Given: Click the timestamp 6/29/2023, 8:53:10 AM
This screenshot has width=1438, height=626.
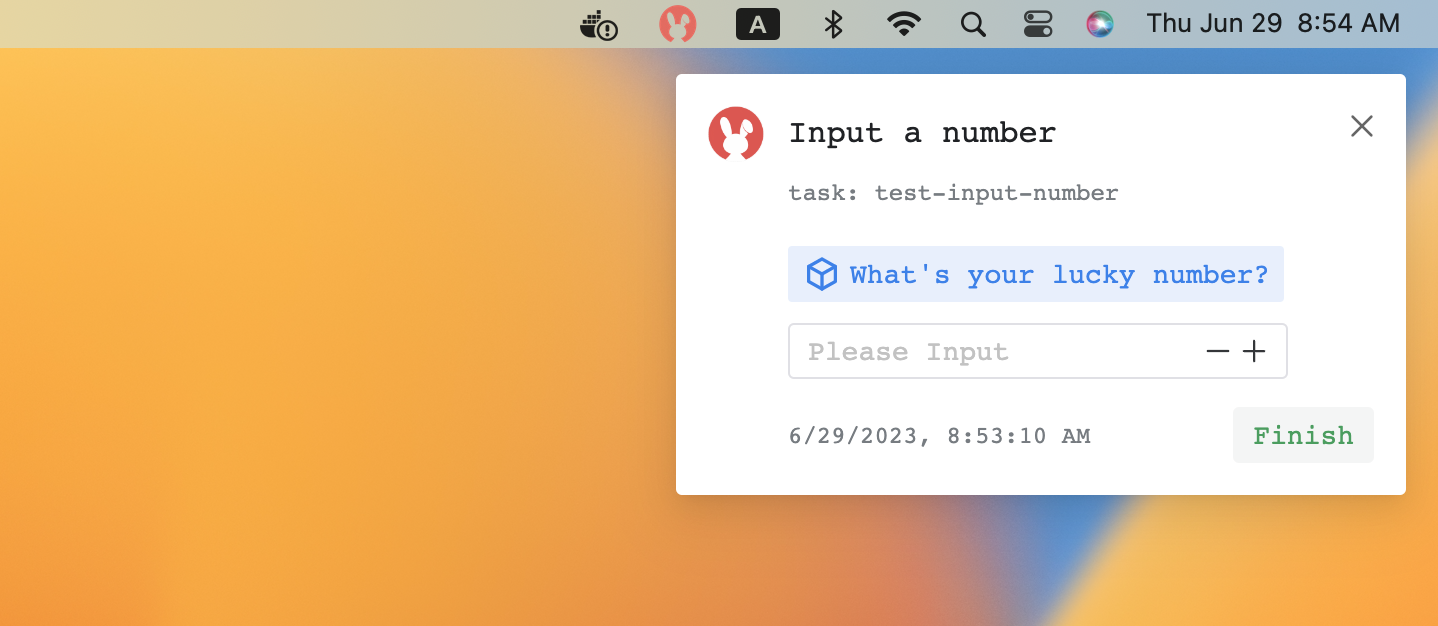Looking at the screenshot, I should 939,436.
